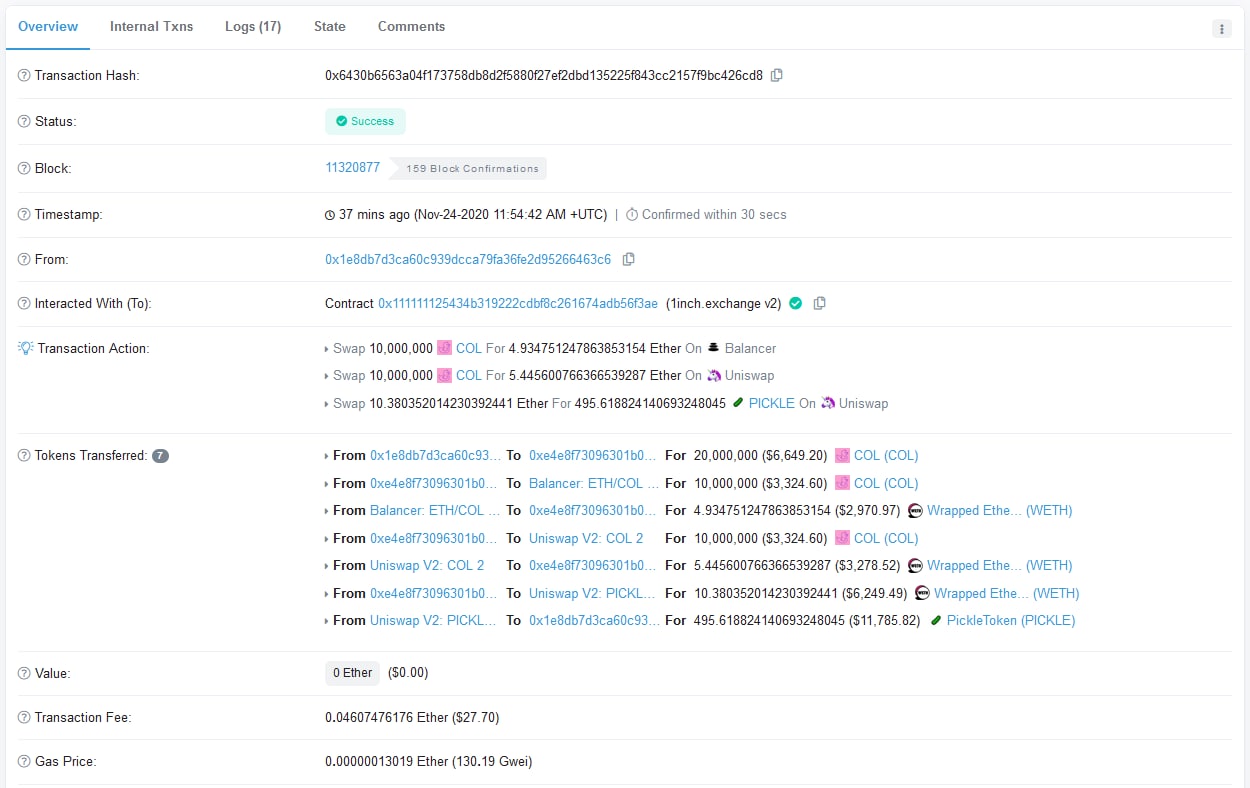This screenshot has height=788, width=1250.
Task: Click the transaction hash 0x6430b6563a04 text
Action: [x=544, y=75]
